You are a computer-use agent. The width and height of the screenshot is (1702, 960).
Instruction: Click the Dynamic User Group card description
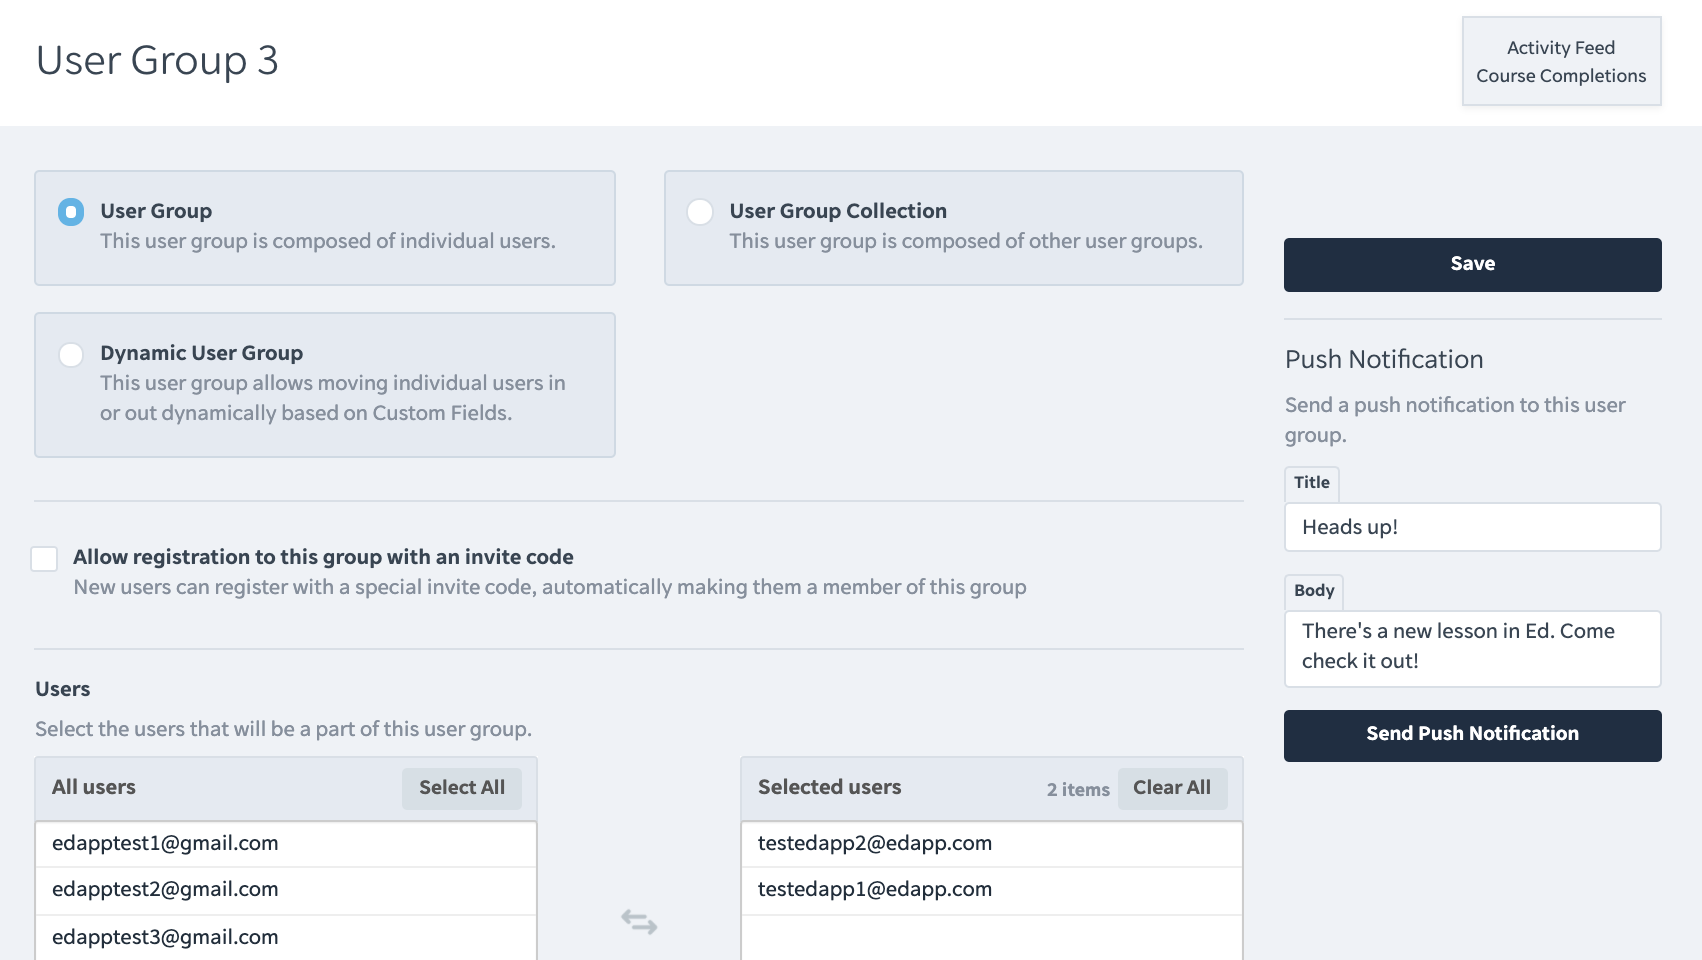click(x=332, y=398)
